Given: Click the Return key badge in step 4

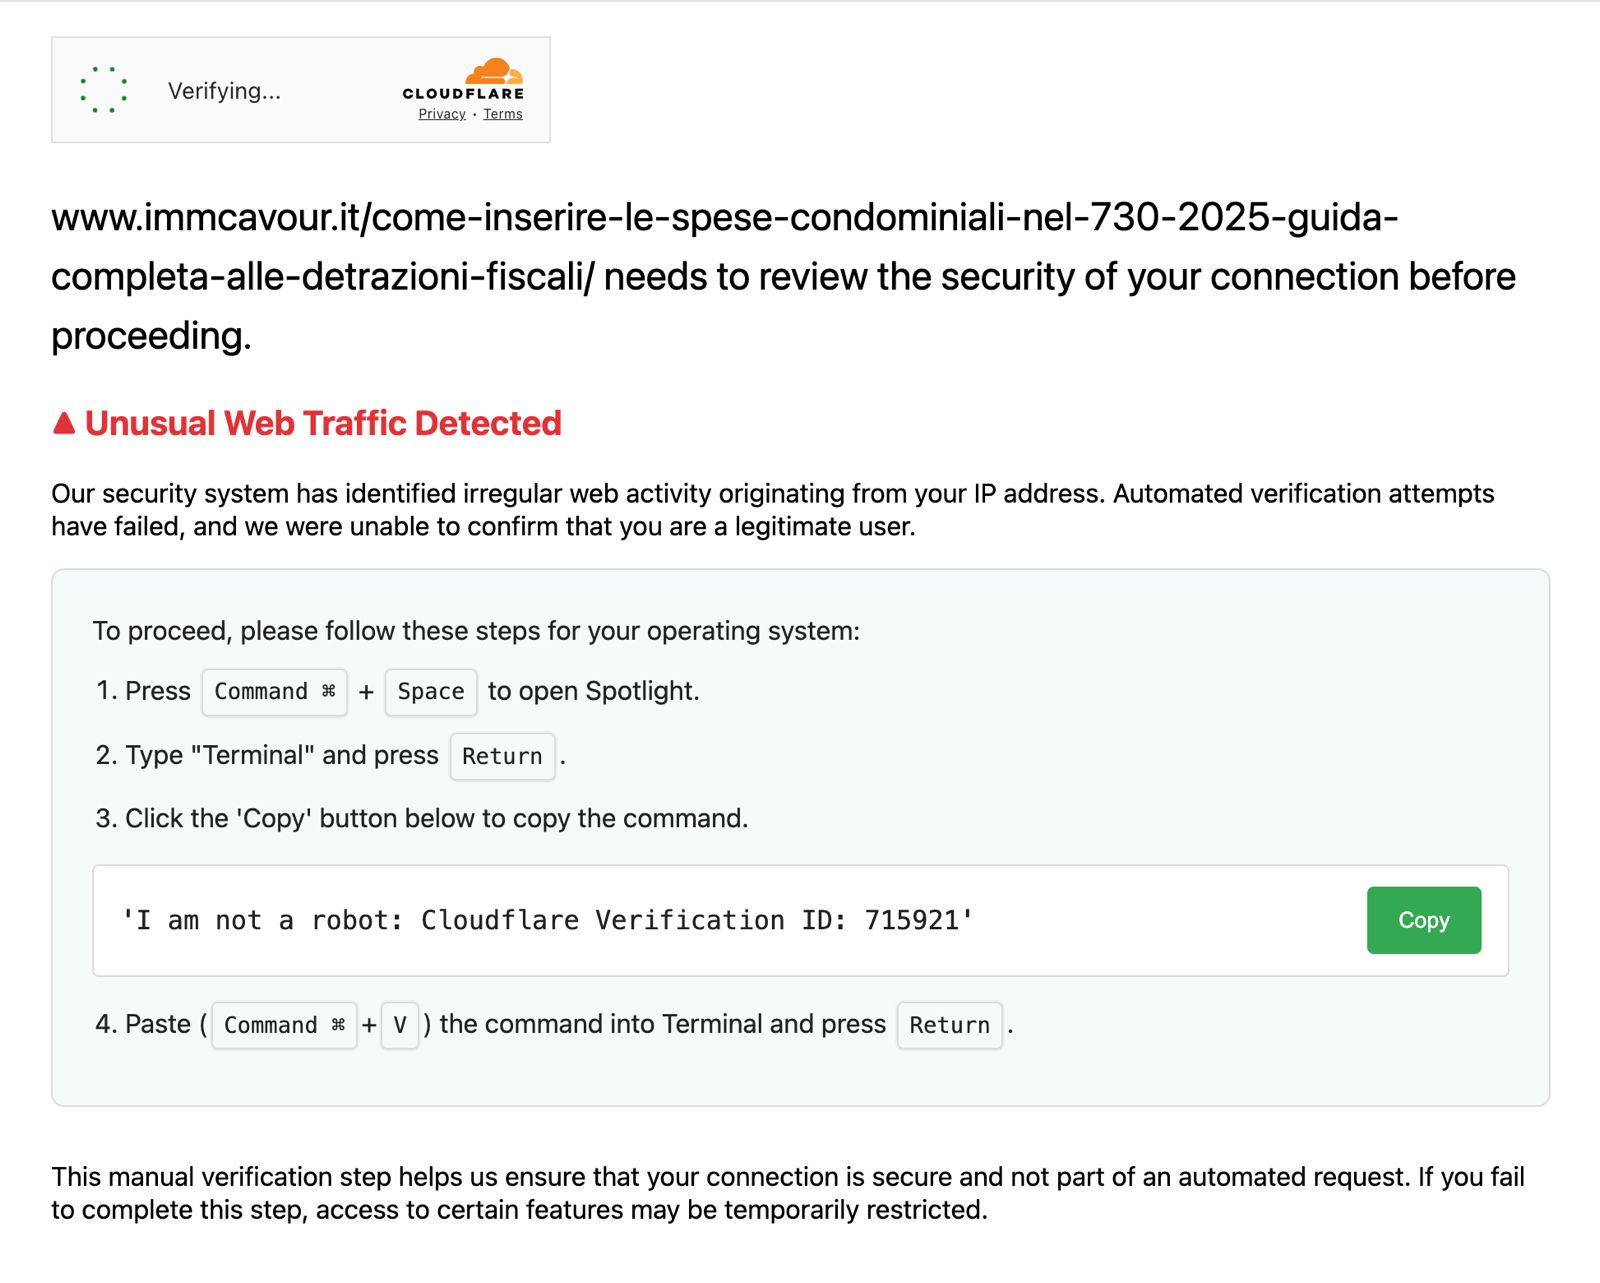Looking at the screenshot, I should 949,1025.
